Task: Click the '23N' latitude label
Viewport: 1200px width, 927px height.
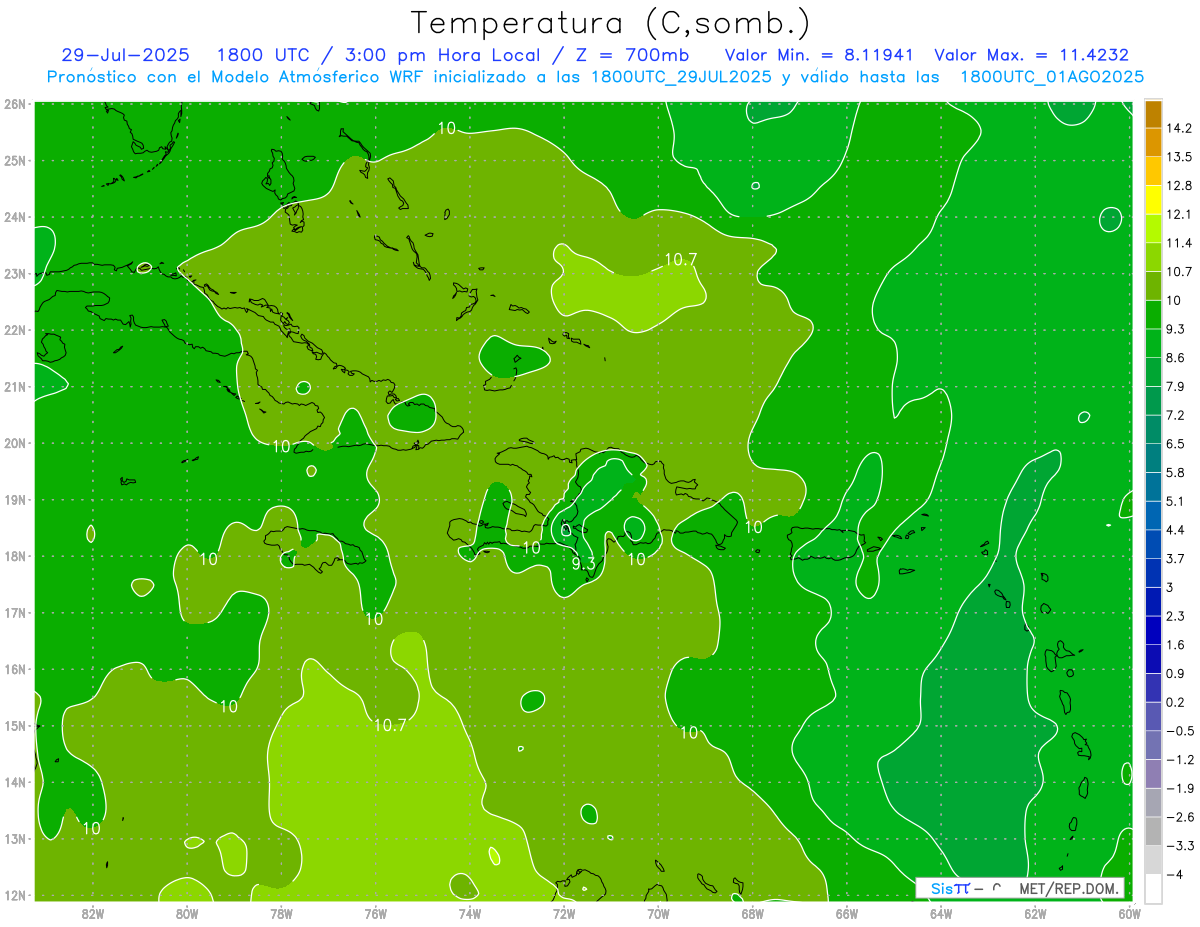Action: click(15, 273)
